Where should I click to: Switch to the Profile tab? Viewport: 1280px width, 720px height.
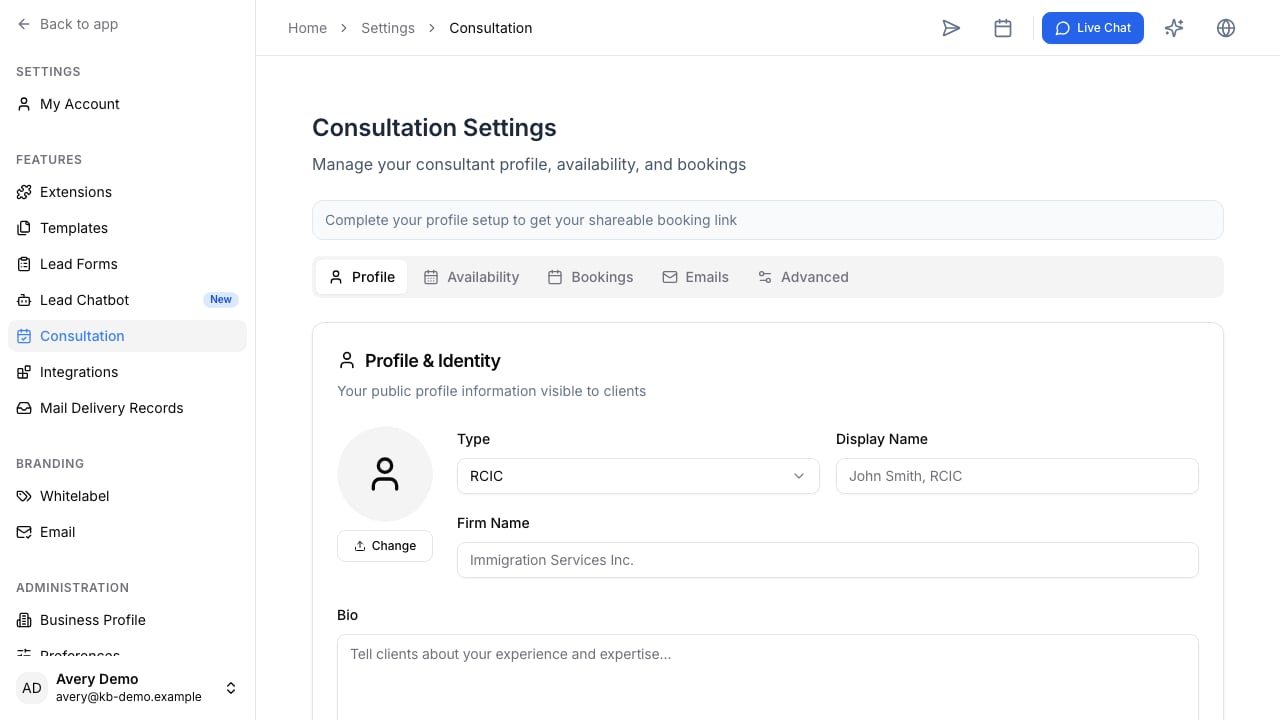(362, 277)
